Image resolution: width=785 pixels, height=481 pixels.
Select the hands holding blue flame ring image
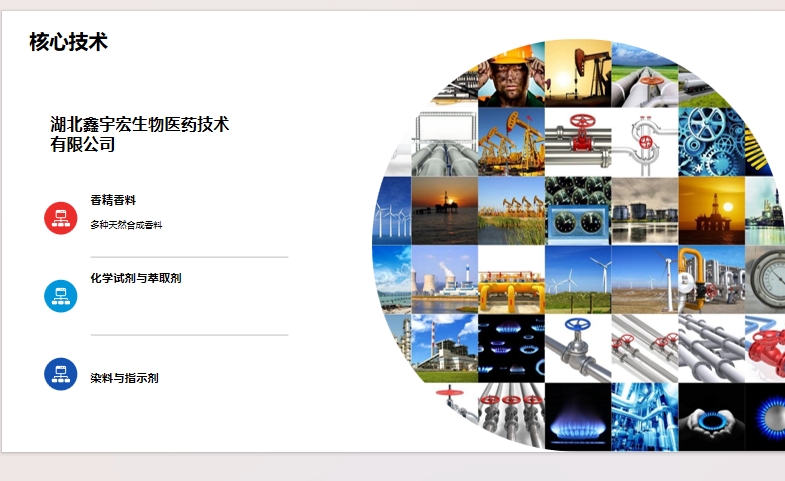(x=711, y=416)
